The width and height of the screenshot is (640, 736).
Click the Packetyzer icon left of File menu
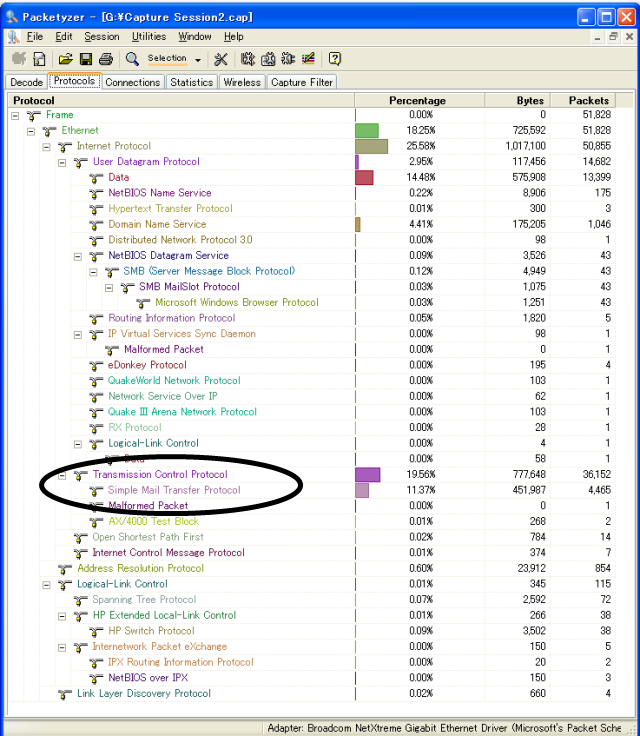tap(14, 37)
